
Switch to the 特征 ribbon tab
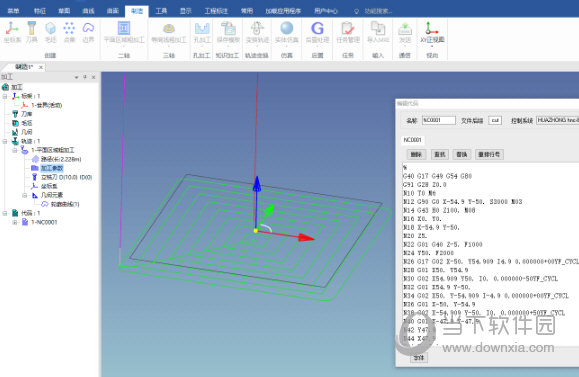(40, 11)
